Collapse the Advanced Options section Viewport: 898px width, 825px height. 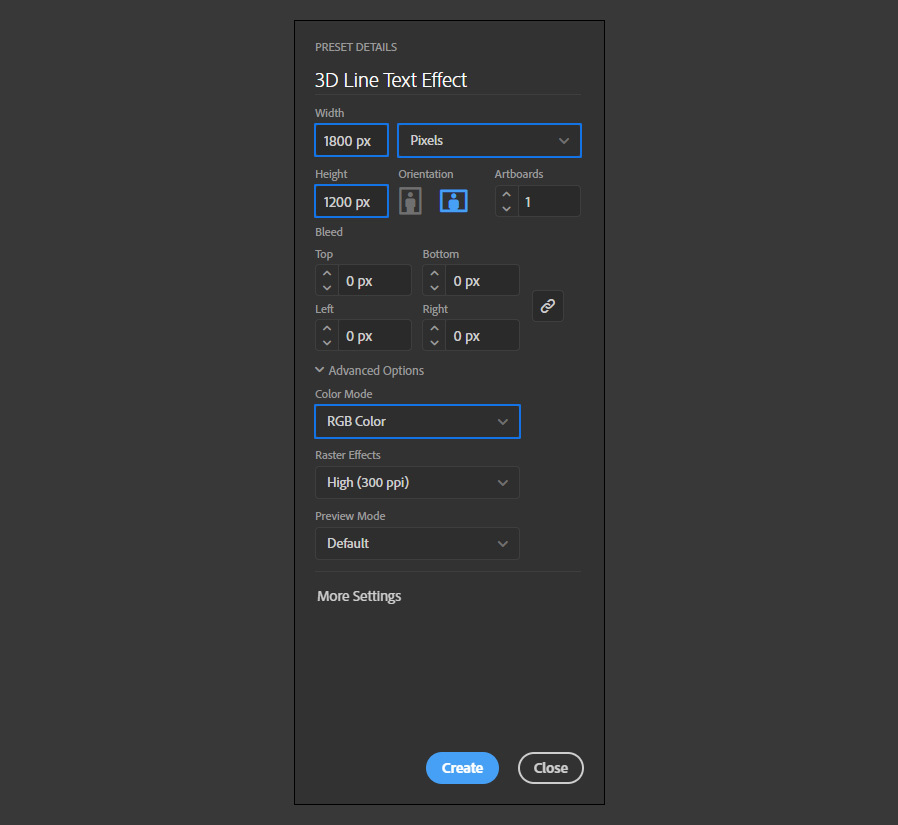(x=369, y=370)
